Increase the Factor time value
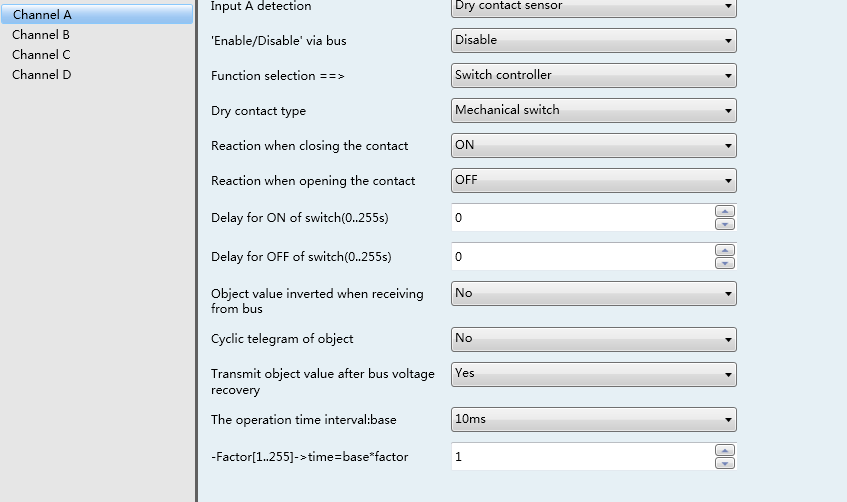 (x=725, y=450)
